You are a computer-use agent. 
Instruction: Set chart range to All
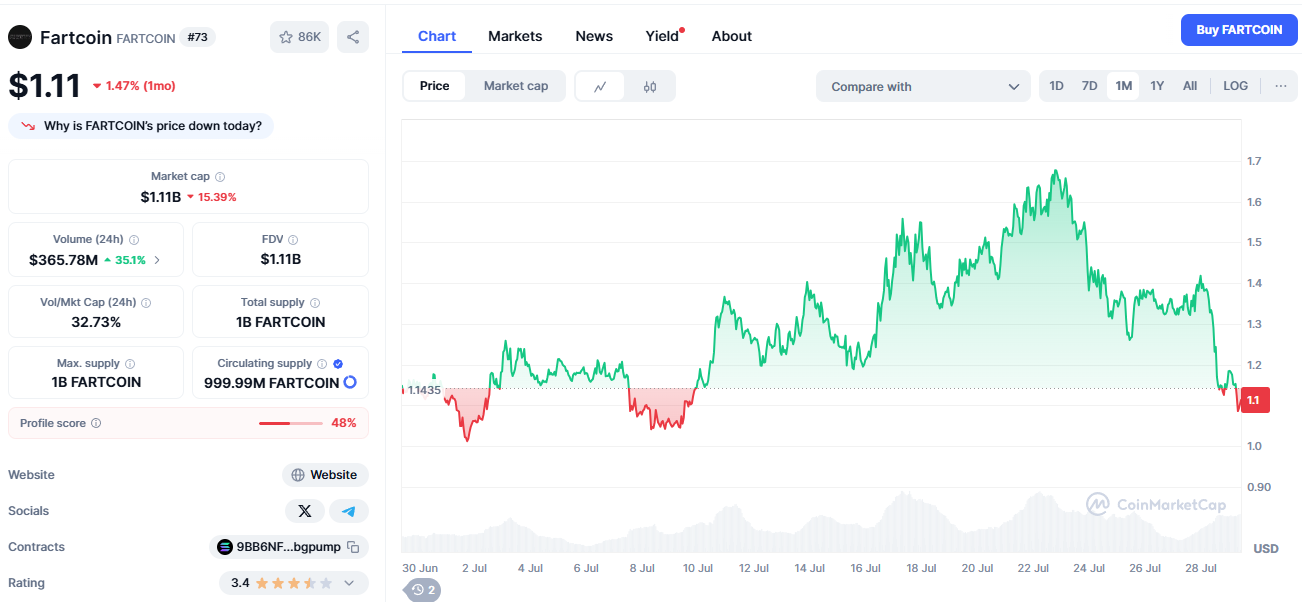[x=1190, y=86]
